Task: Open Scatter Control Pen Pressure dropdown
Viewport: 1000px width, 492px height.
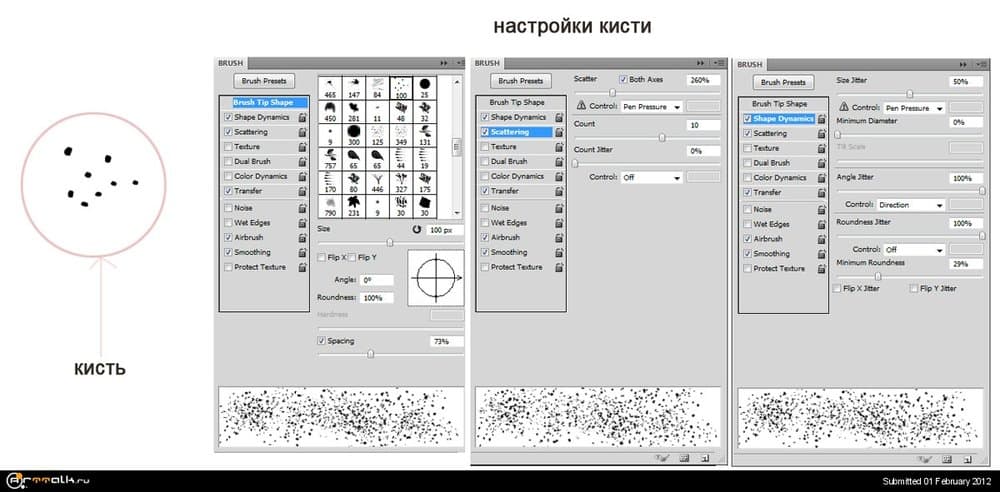Action: [x=652, y=107]
